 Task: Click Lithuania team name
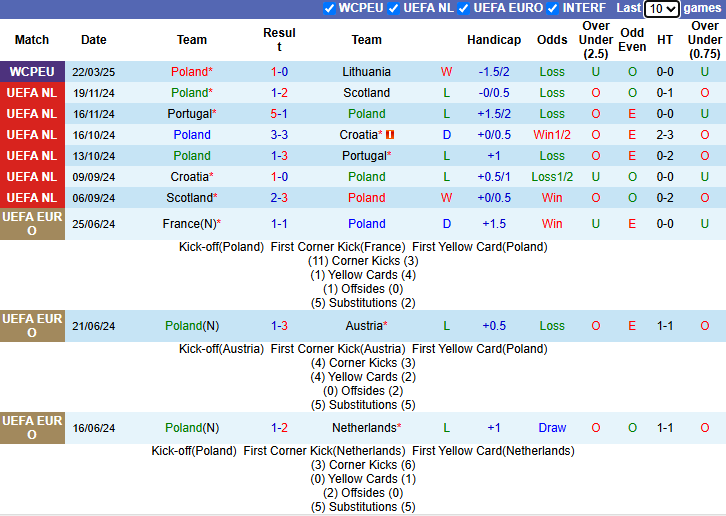tap(366, 72)
